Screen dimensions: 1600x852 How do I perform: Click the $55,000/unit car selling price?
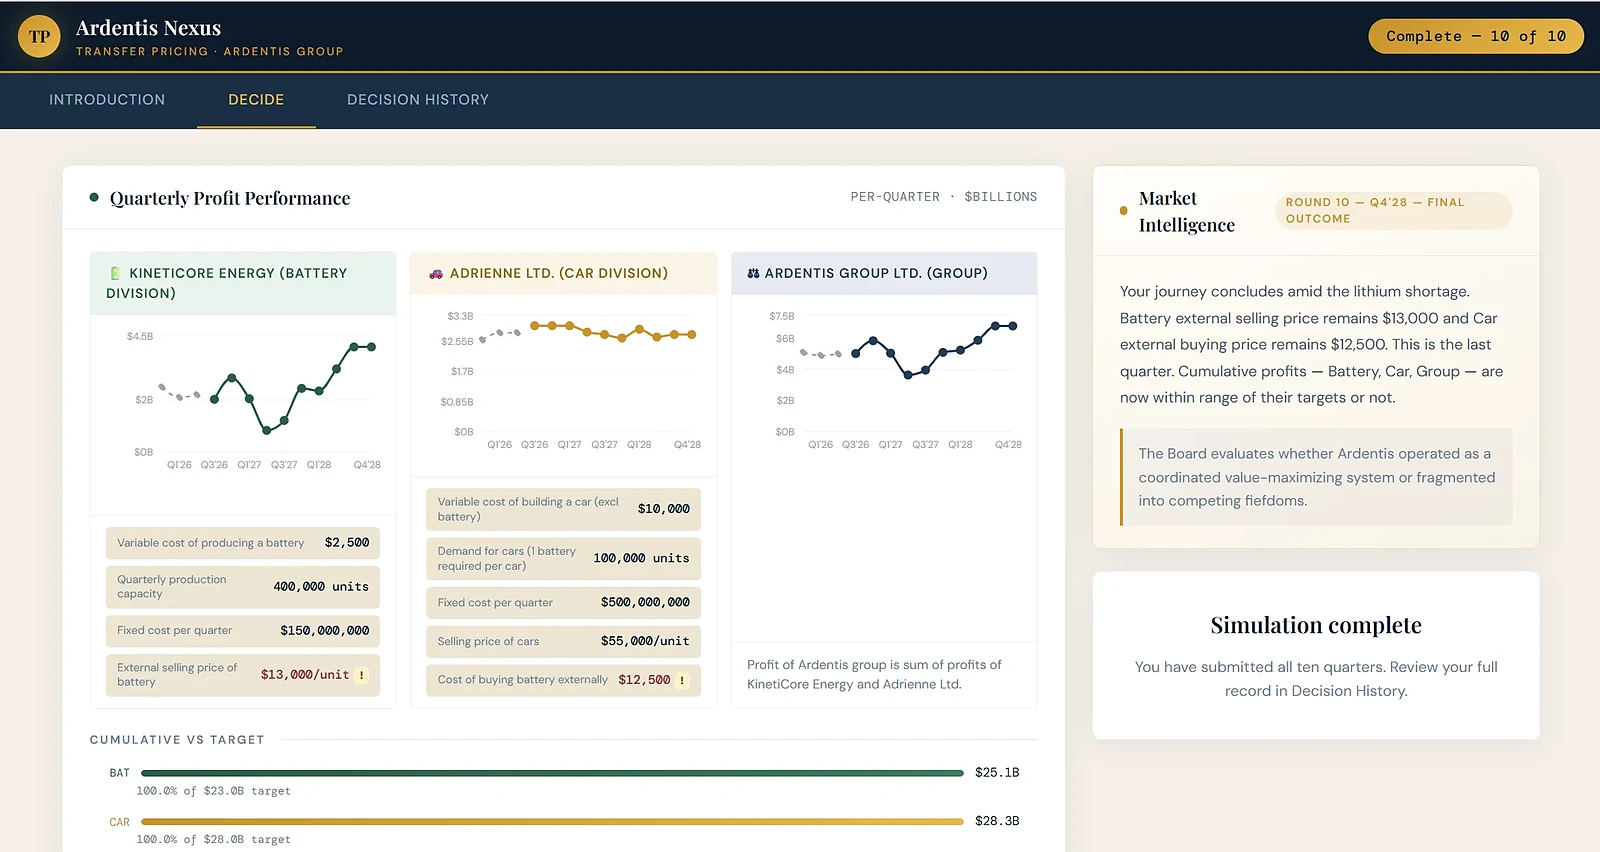click(x=645, y=641)
